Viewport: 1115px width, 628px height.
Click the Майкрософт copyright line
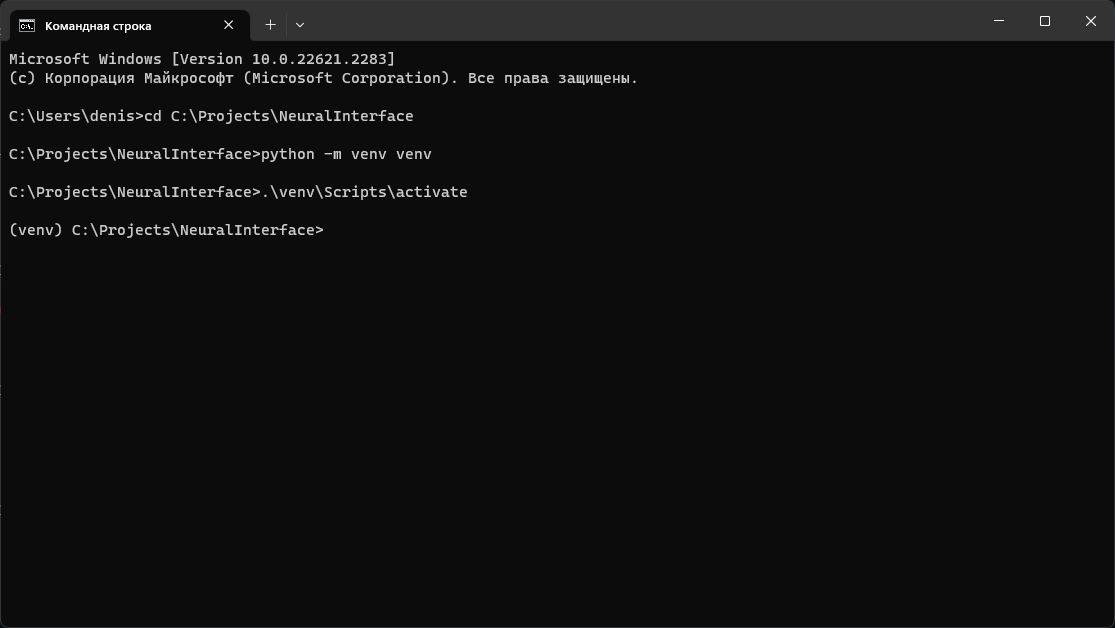pyautogui.click(x=320, y=77)
